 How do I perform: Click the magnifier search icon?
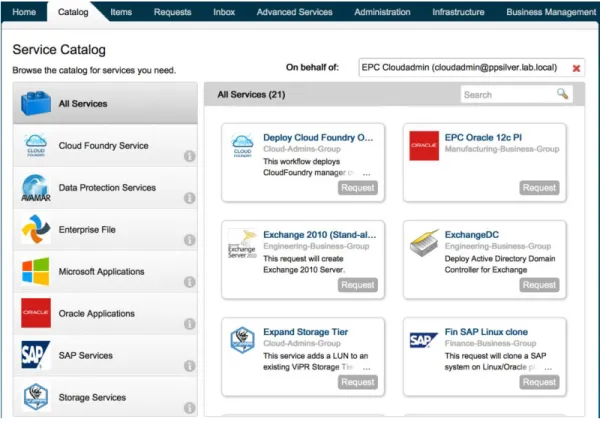[x=562, y=94]
